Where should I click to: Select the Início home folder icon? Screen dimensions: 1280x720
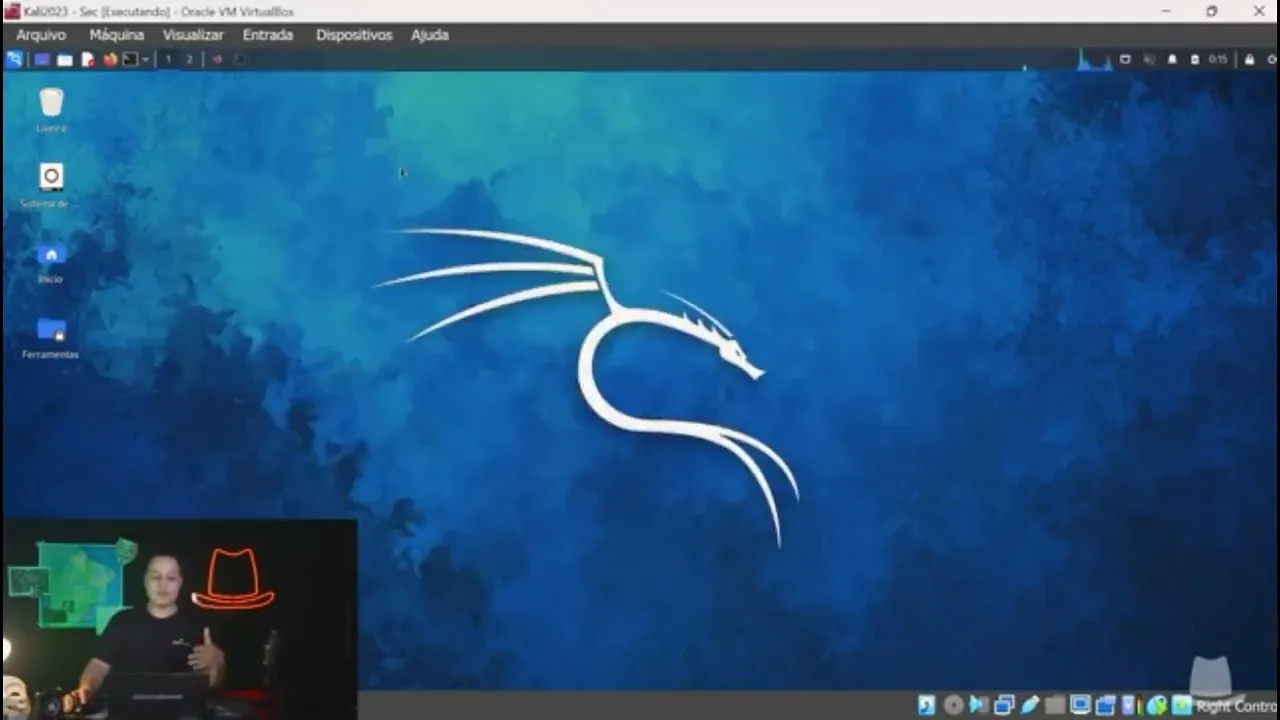click(x=51, y=262)
